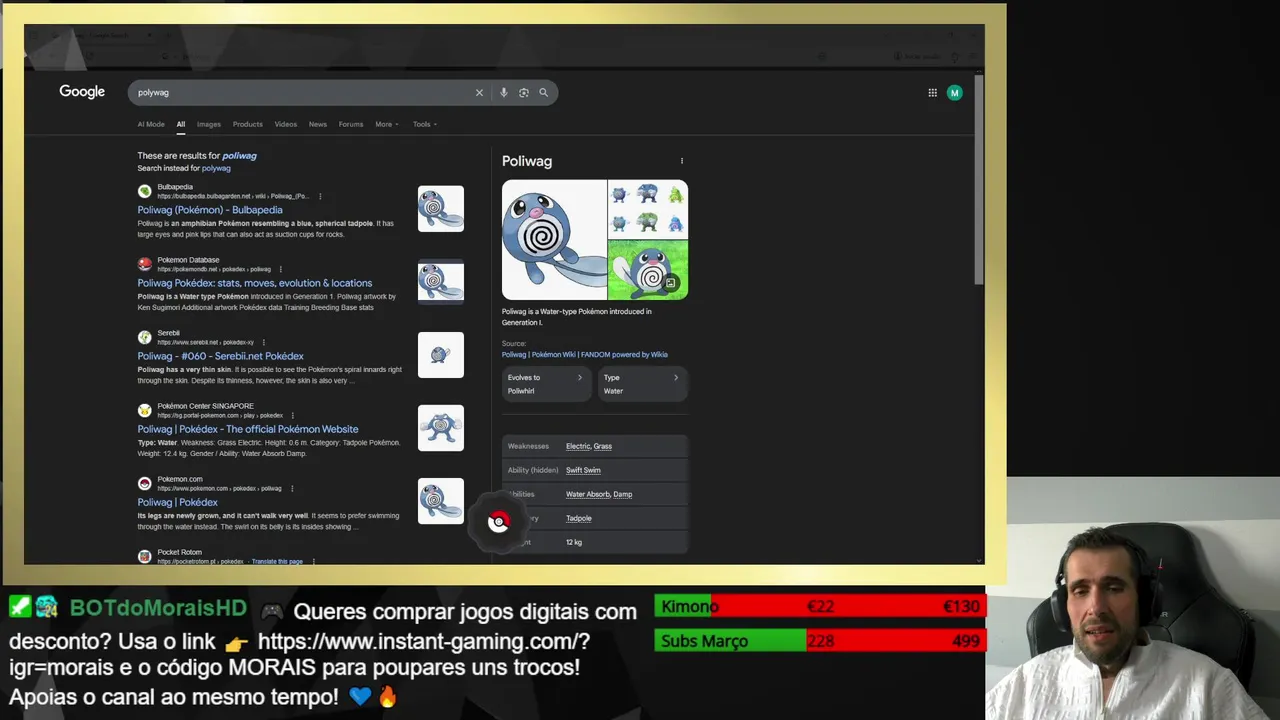
Task: Open the Poliwag sprites grid image
Action: tap(648, 209)
